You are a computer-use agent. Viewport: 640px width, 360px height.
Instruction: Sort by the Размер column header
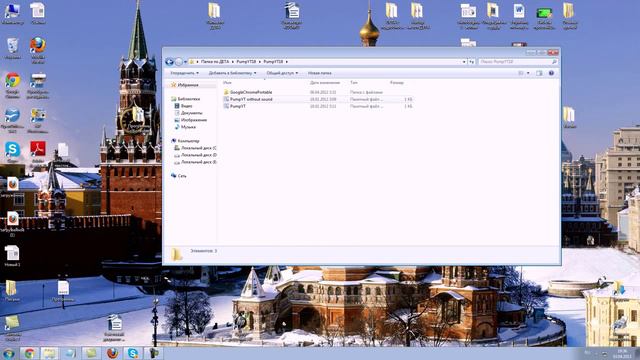coord(397,83)
